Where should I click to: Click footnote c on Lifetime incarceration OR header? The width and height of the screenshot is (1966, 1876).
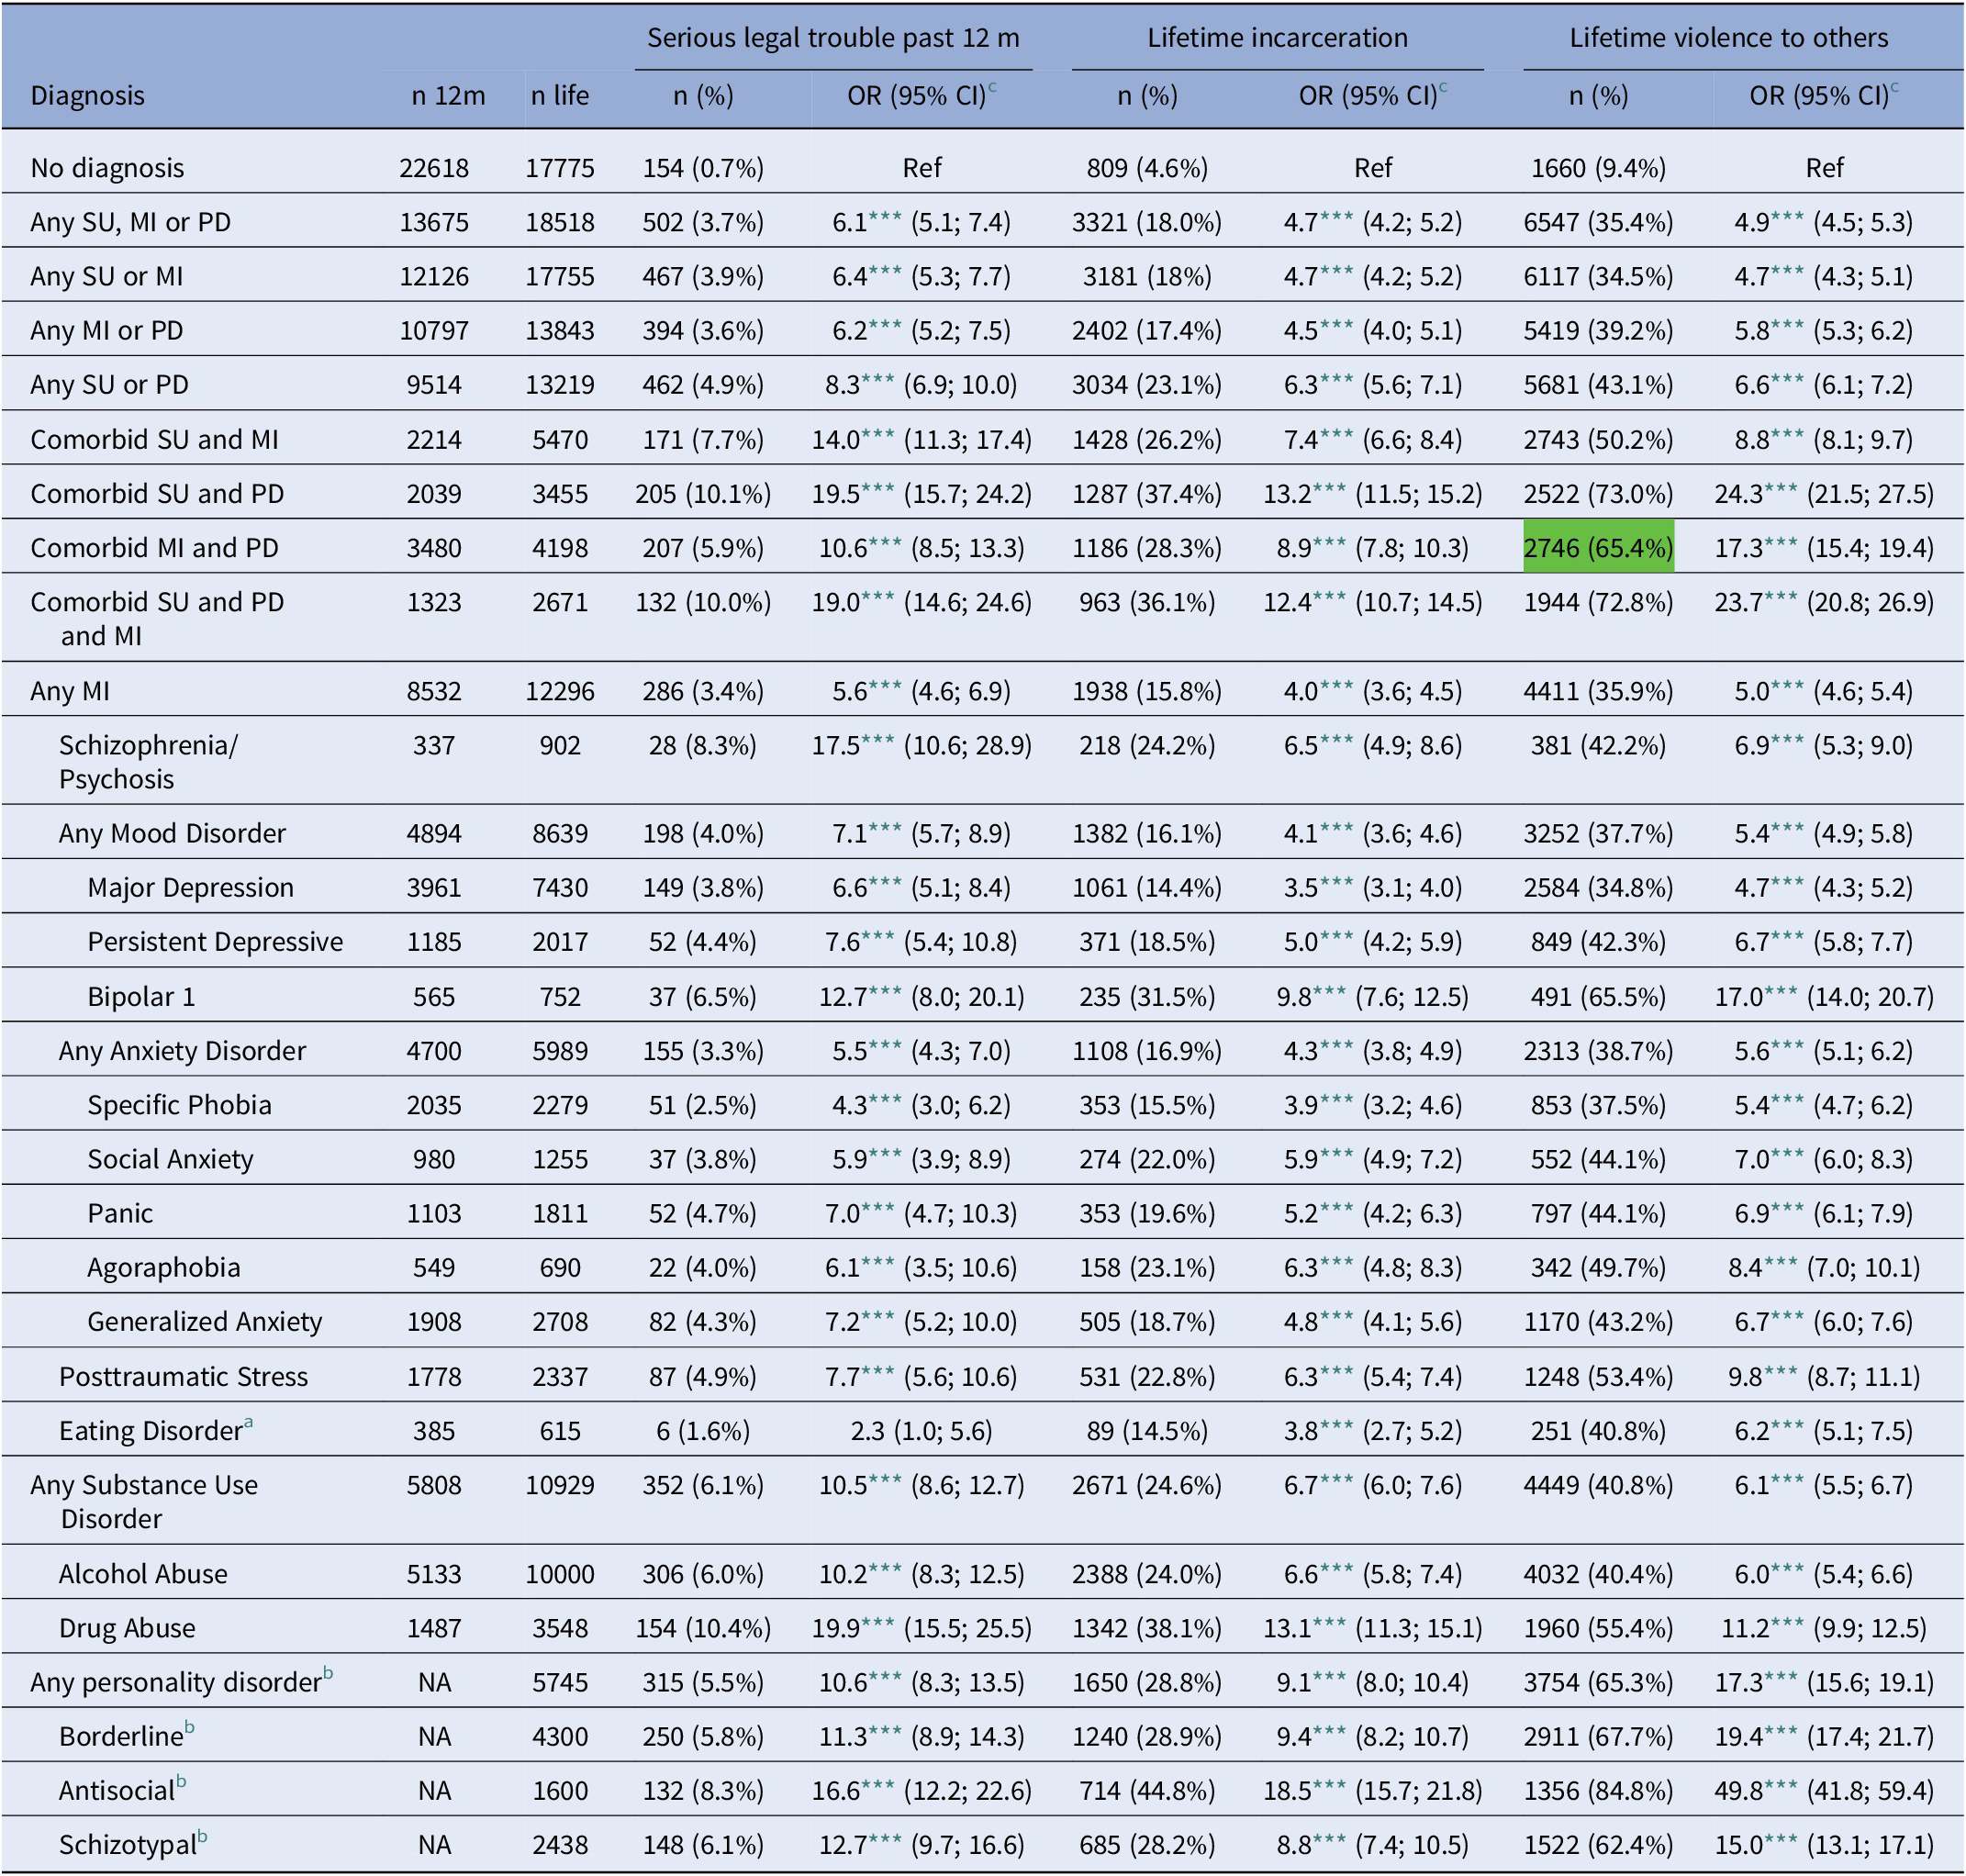(1443, 88)
